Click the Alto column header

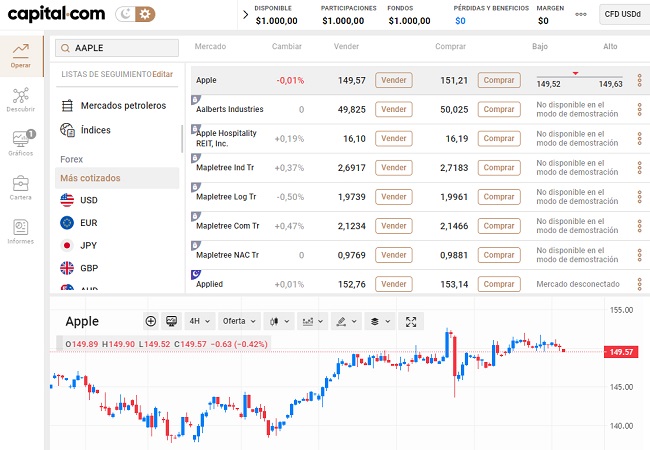[x=610, y=46]
